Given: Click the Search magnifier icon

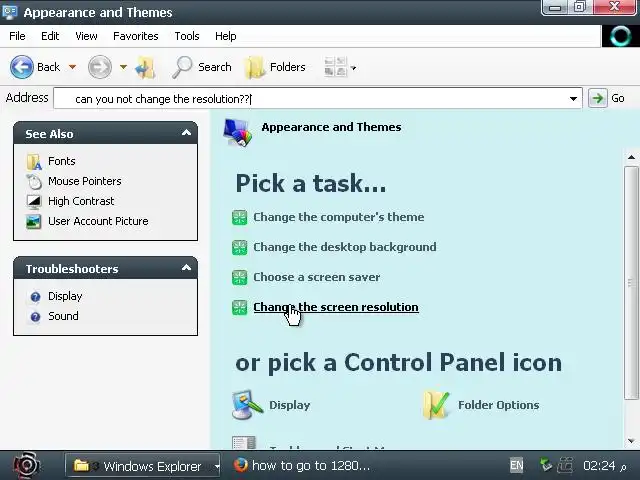Looking at the screenshot, I should point(182,67).
